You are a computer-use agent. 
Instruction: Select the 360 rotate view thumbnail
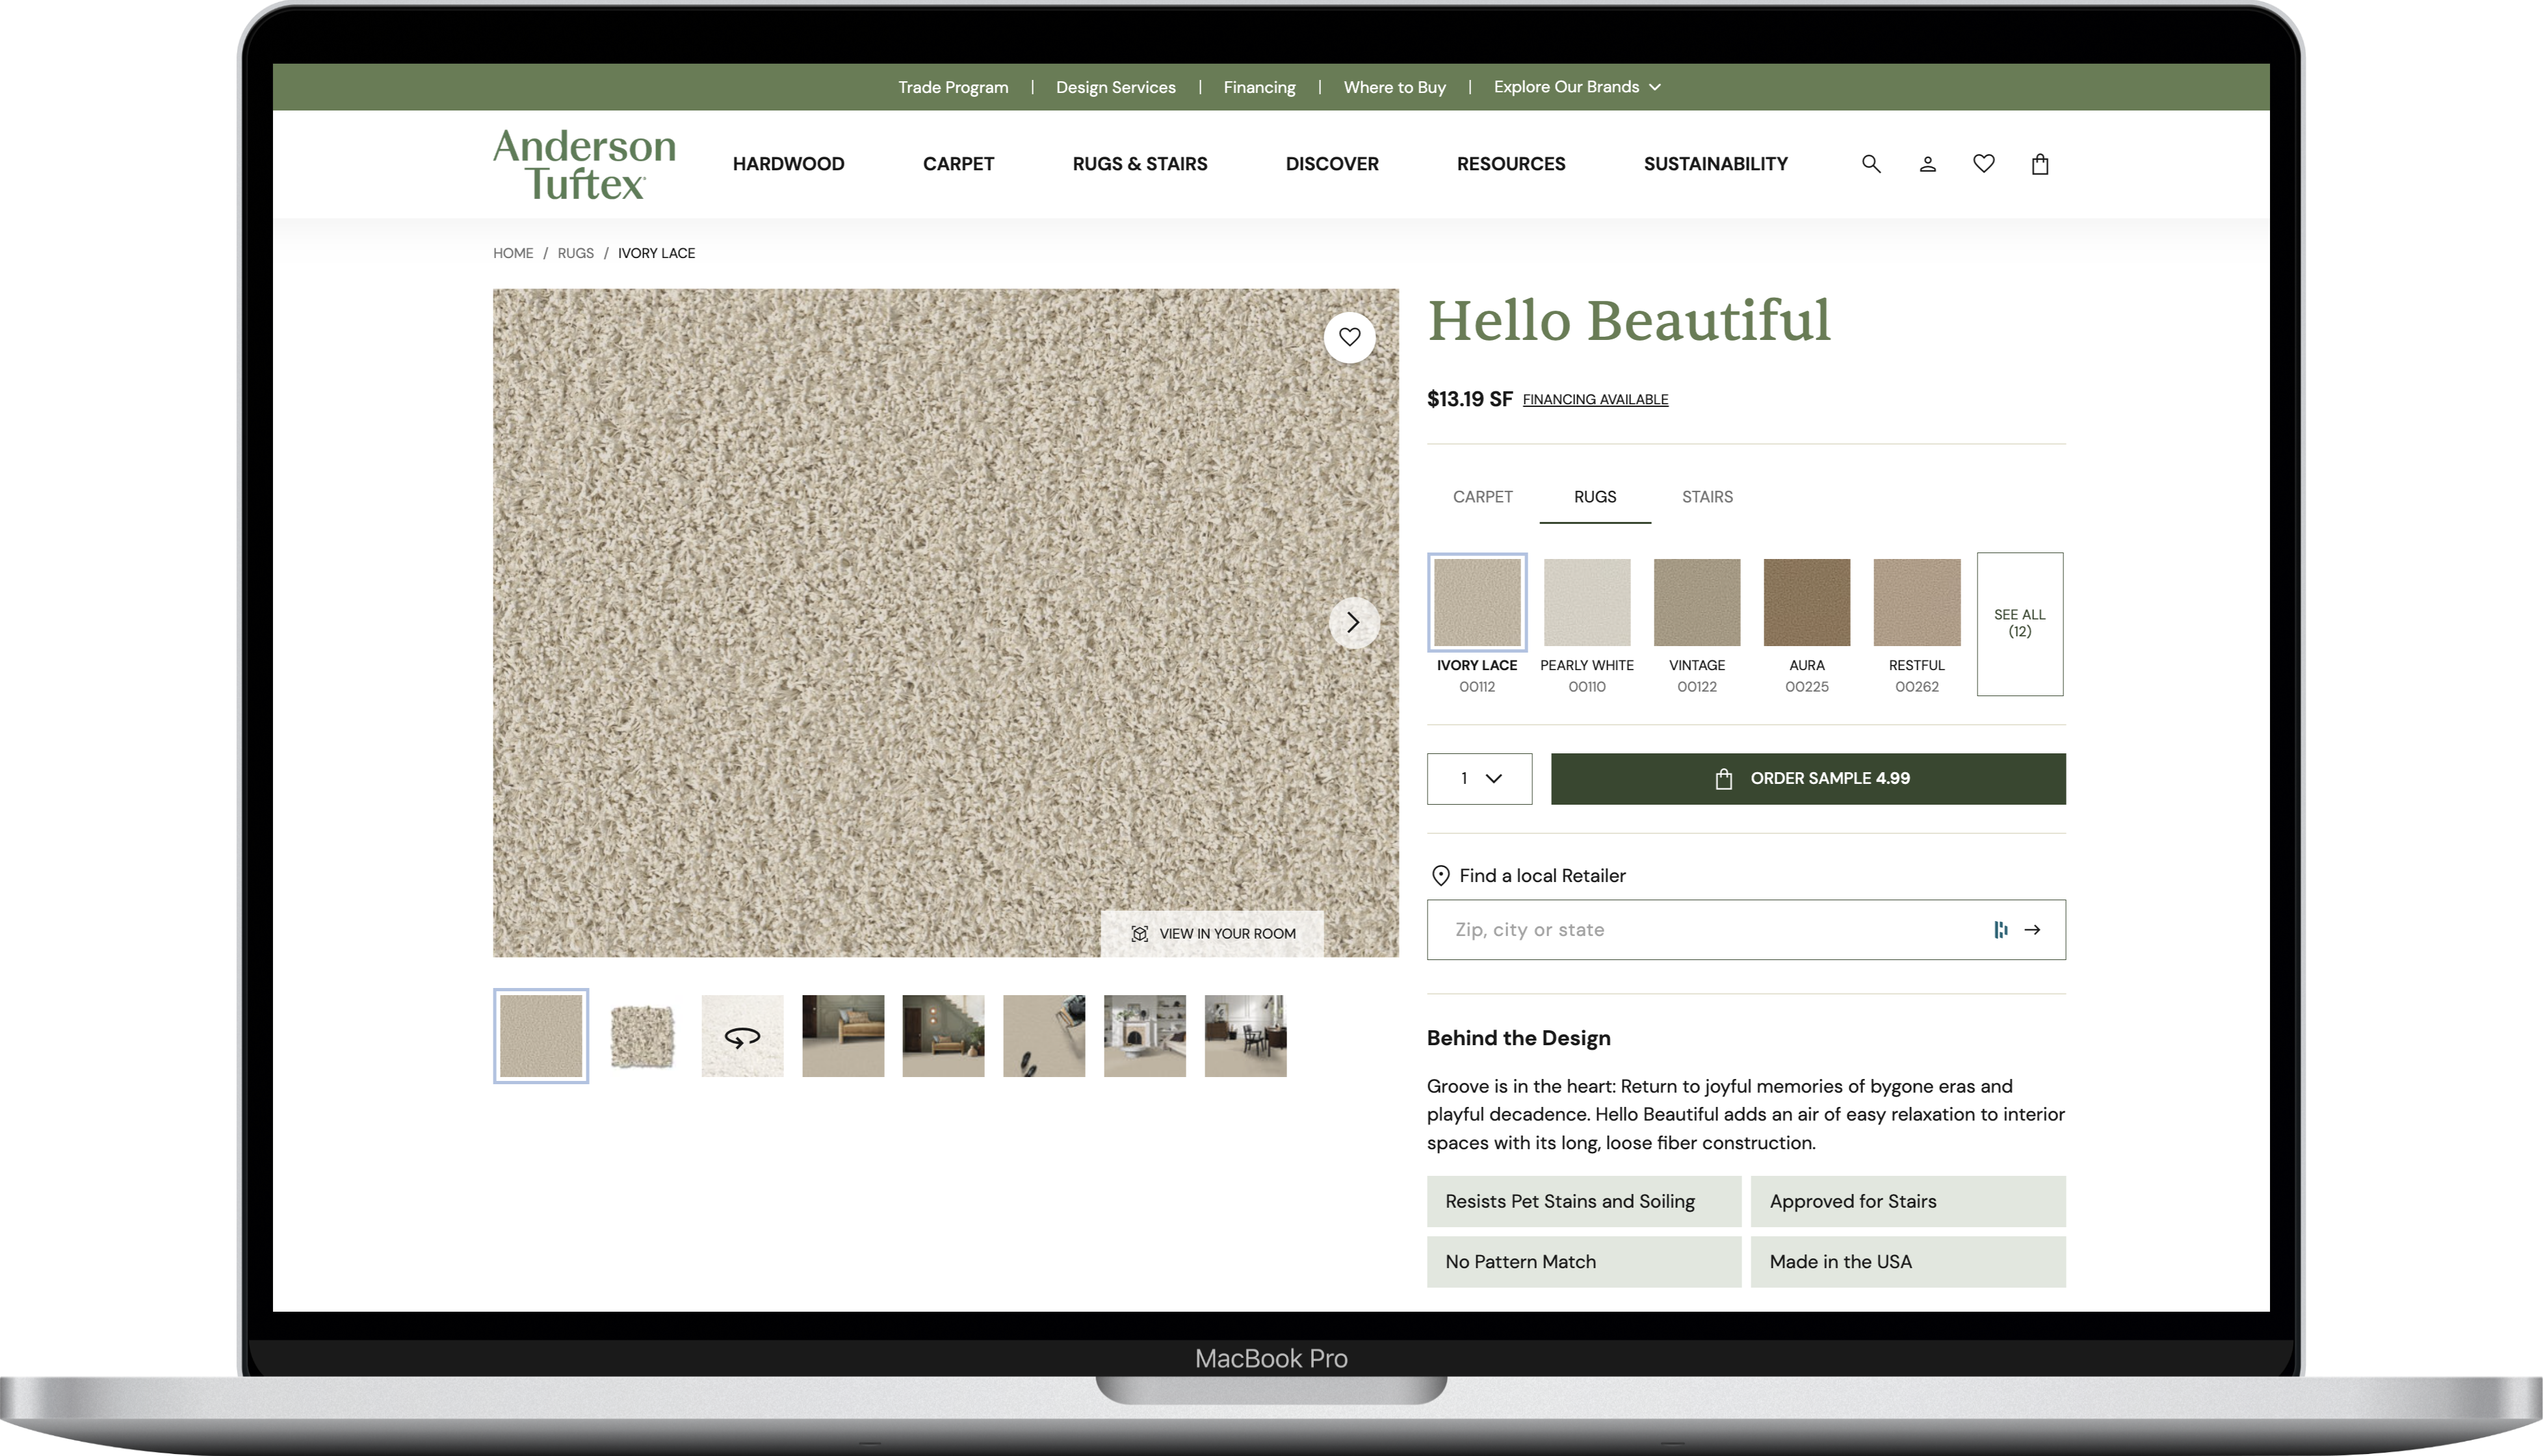coord(742,1036)
